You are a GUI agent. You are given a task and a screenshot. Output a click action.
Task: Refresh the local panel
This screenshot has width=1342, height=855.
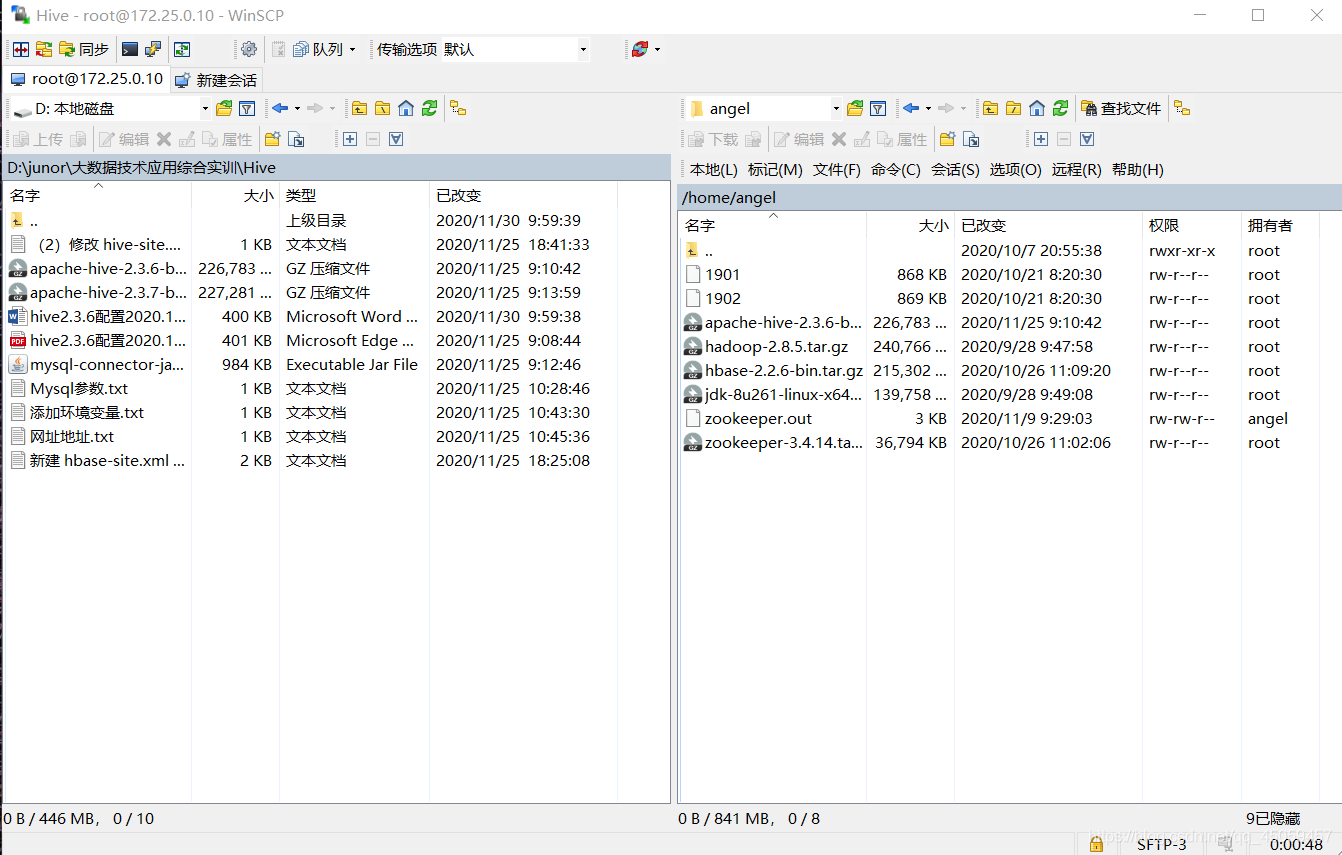coord(429,108)
